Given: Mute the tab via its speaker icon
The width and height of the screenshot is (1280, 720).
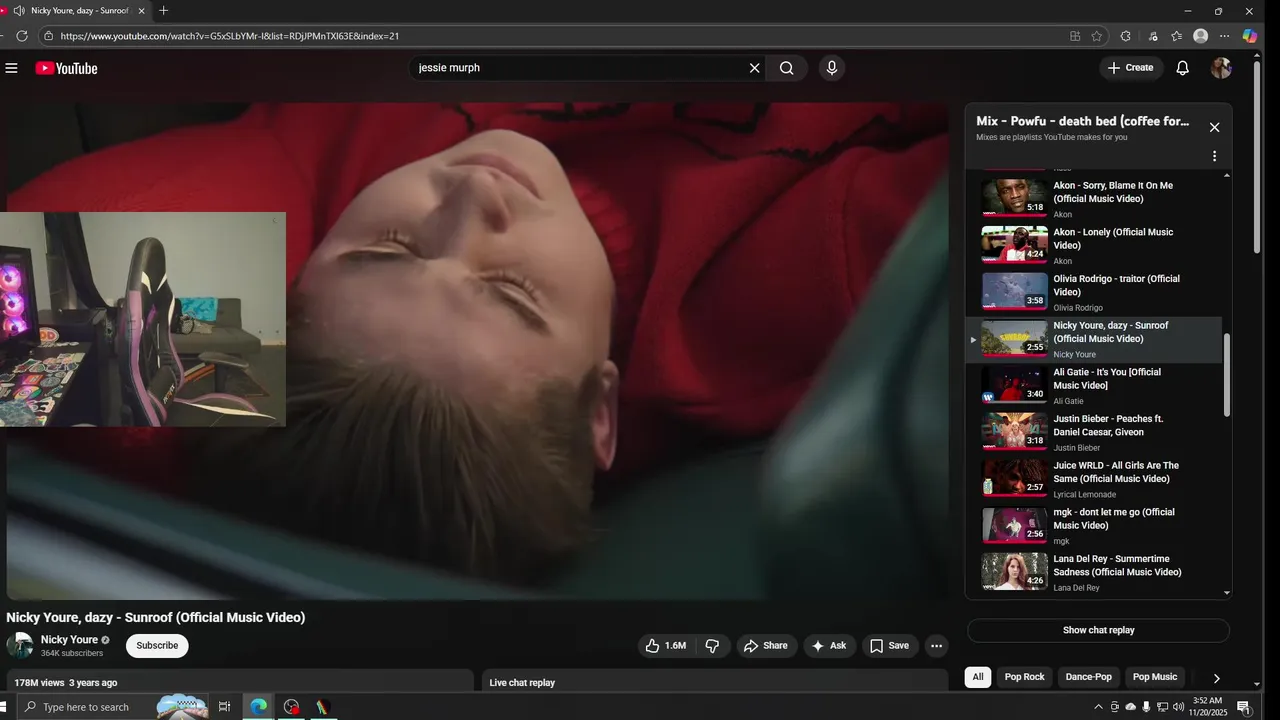Looking at the screenshot, I should pos(19,11).
